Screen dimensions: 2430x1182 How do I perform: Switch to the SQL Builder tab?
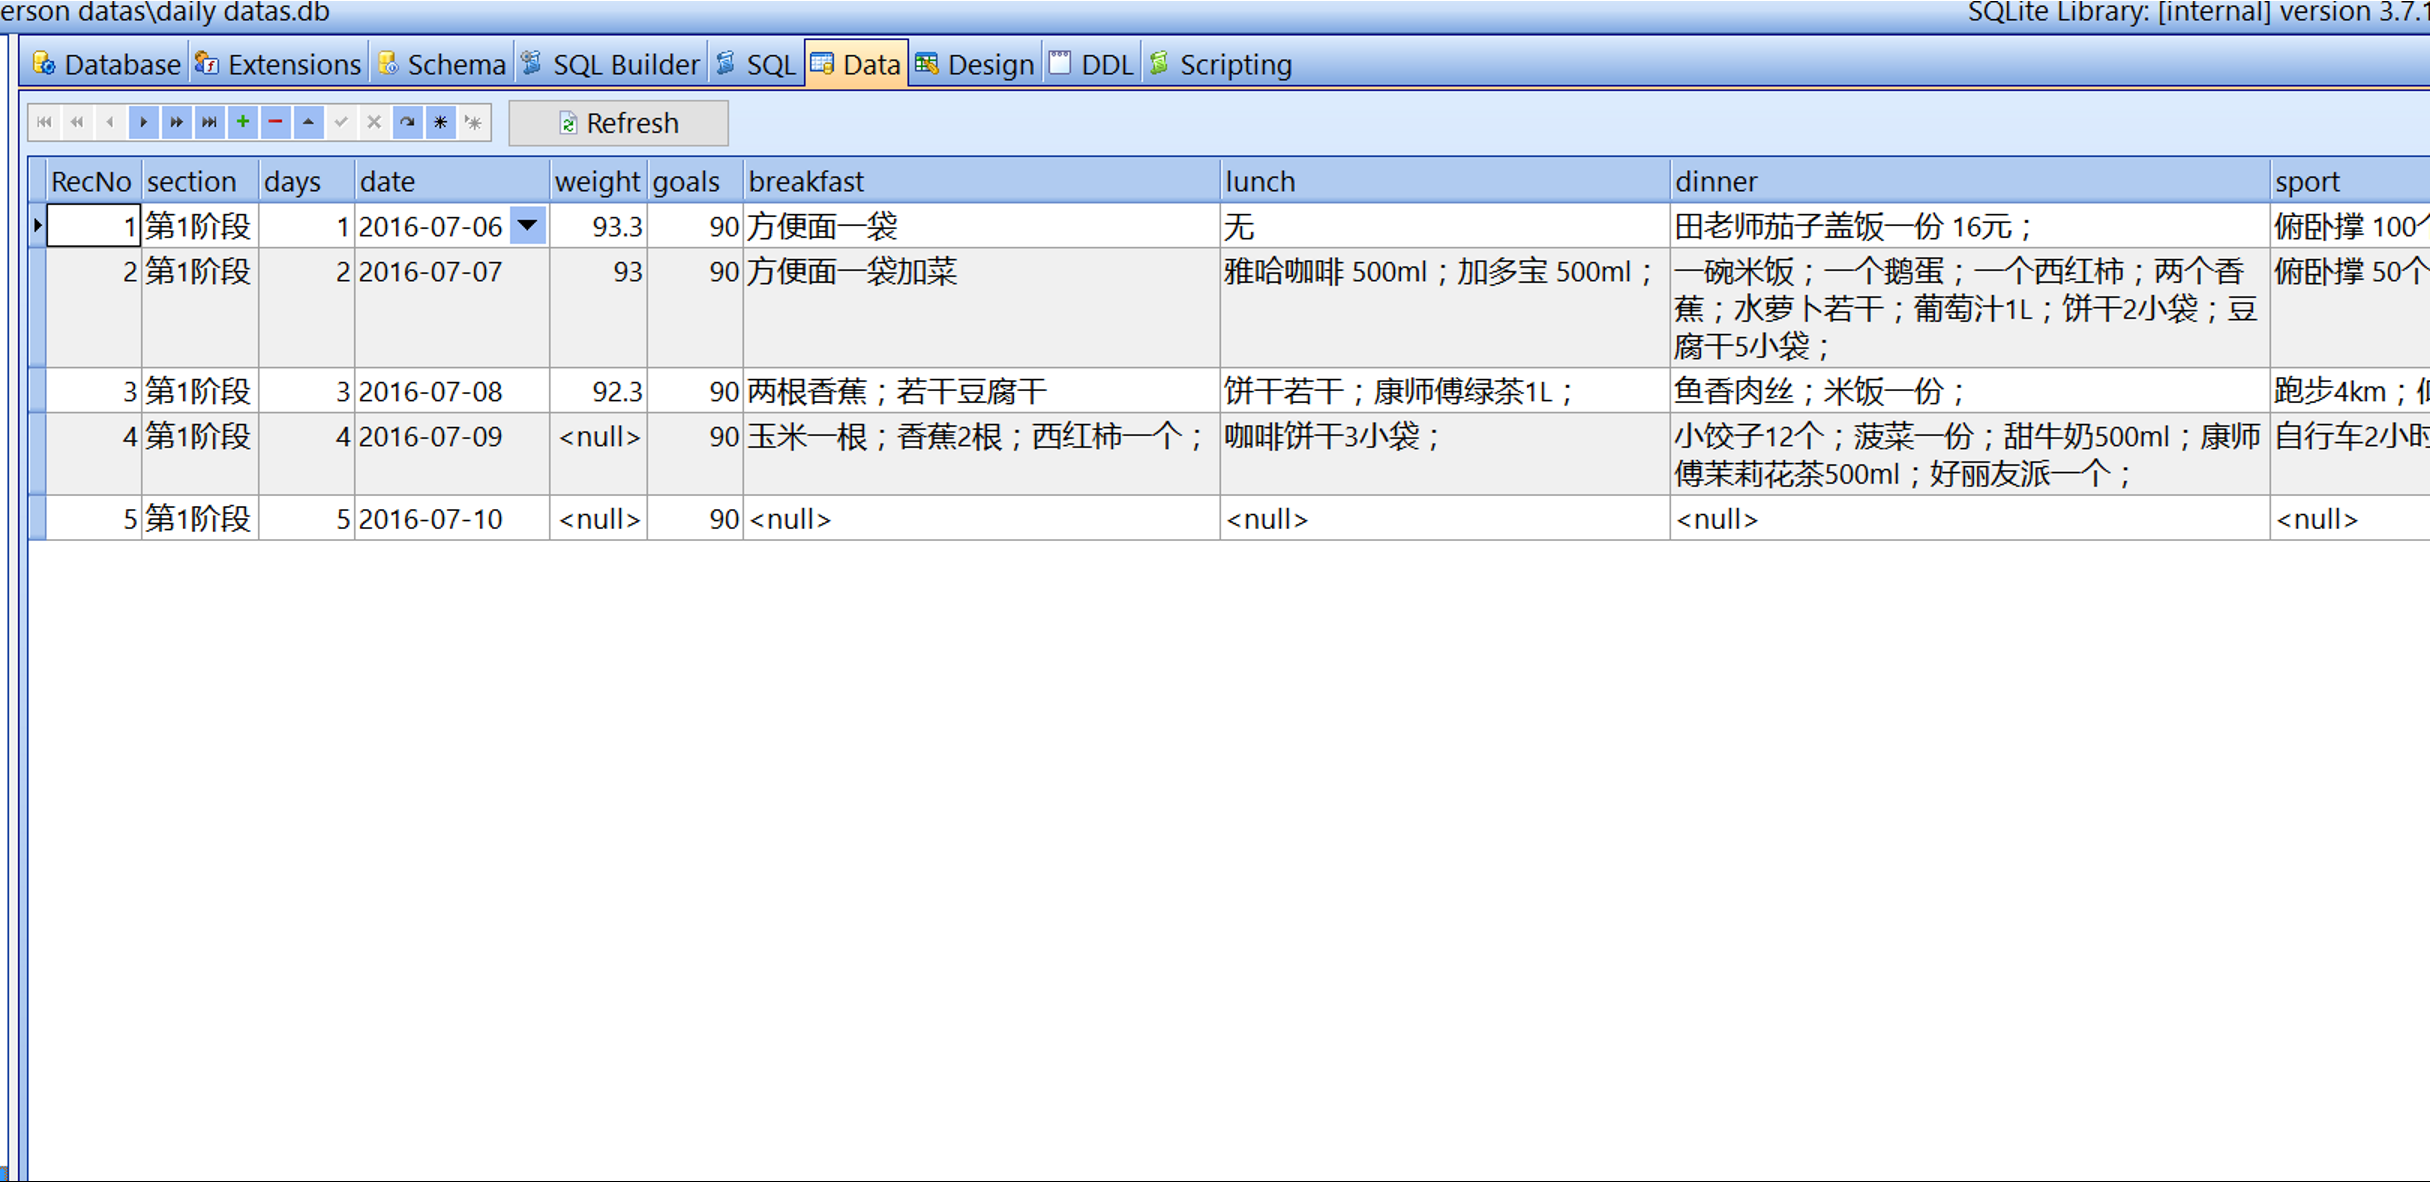tap(611, 65)
